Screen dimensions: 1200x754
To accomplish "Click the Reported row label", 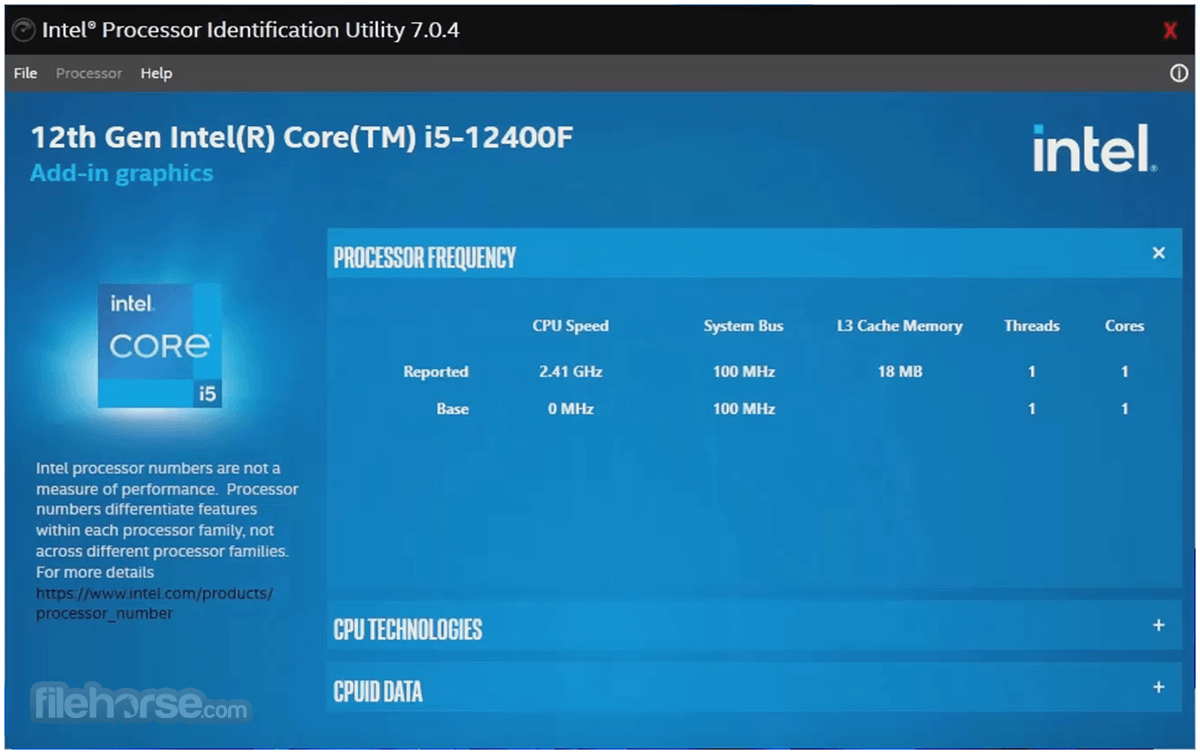I will point(435,372).
